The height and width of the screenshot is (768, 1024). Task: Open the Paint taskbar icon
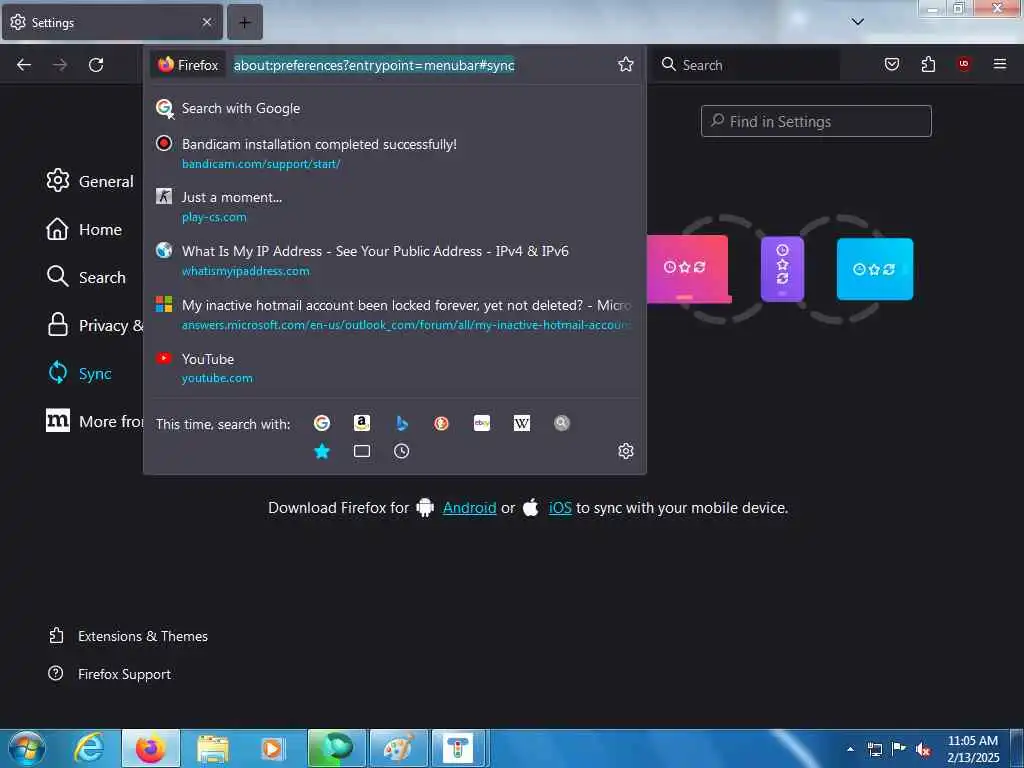398,748
